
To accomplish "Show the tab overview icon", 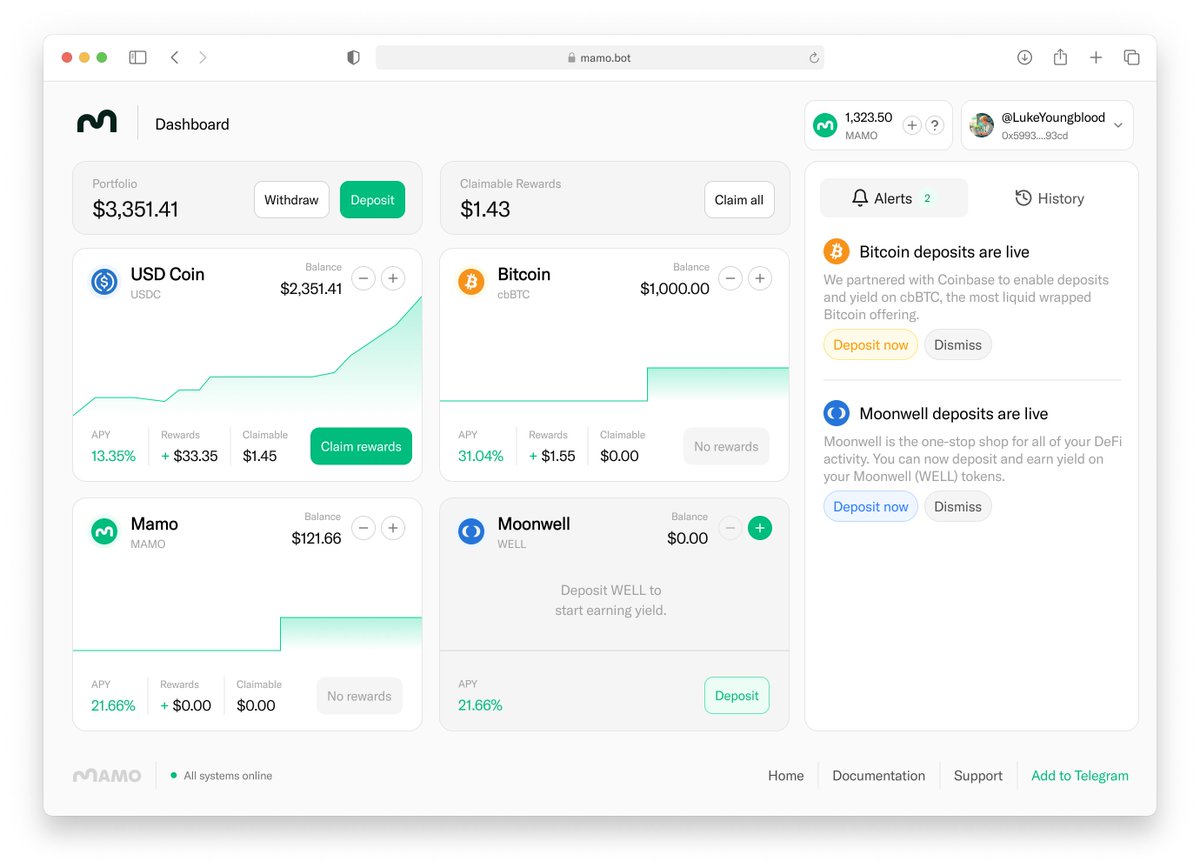I will tap(1132, 58).
